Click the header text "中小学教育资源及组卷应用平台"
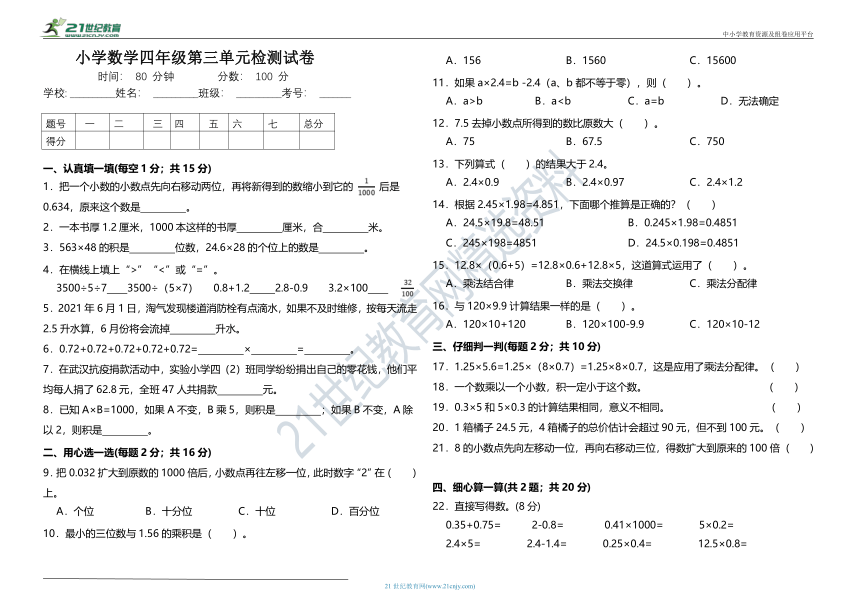This screenshot has width=860, height=608. [768, 34]
